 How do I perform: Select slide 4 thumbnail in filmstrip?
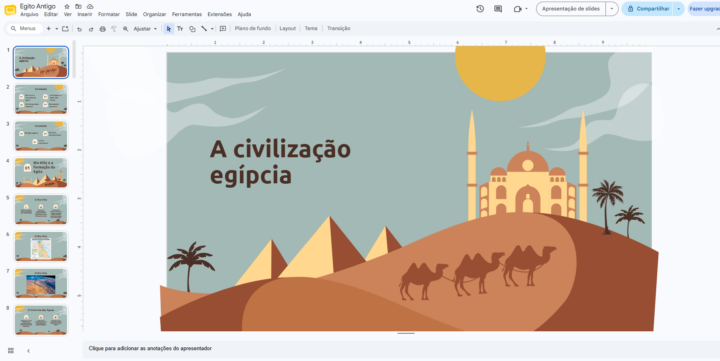[x=41, y=173]
